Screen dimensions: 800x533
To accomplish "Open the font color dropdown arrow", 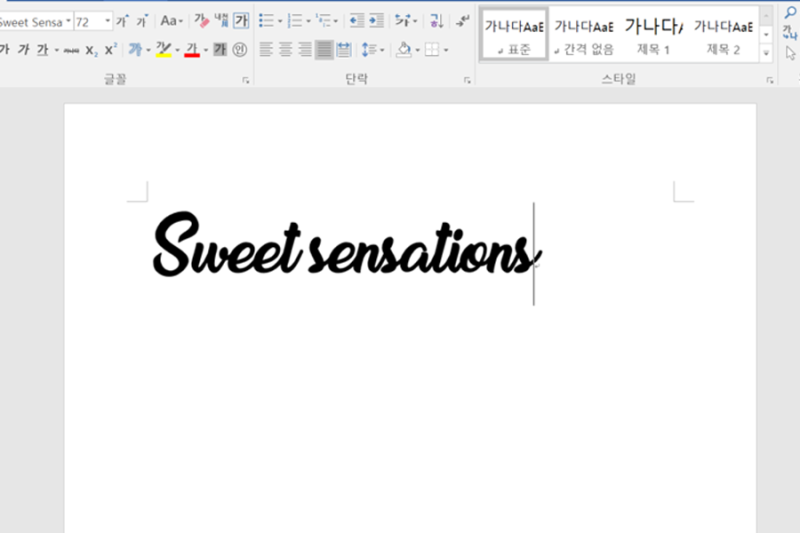I will coord(206,50).
